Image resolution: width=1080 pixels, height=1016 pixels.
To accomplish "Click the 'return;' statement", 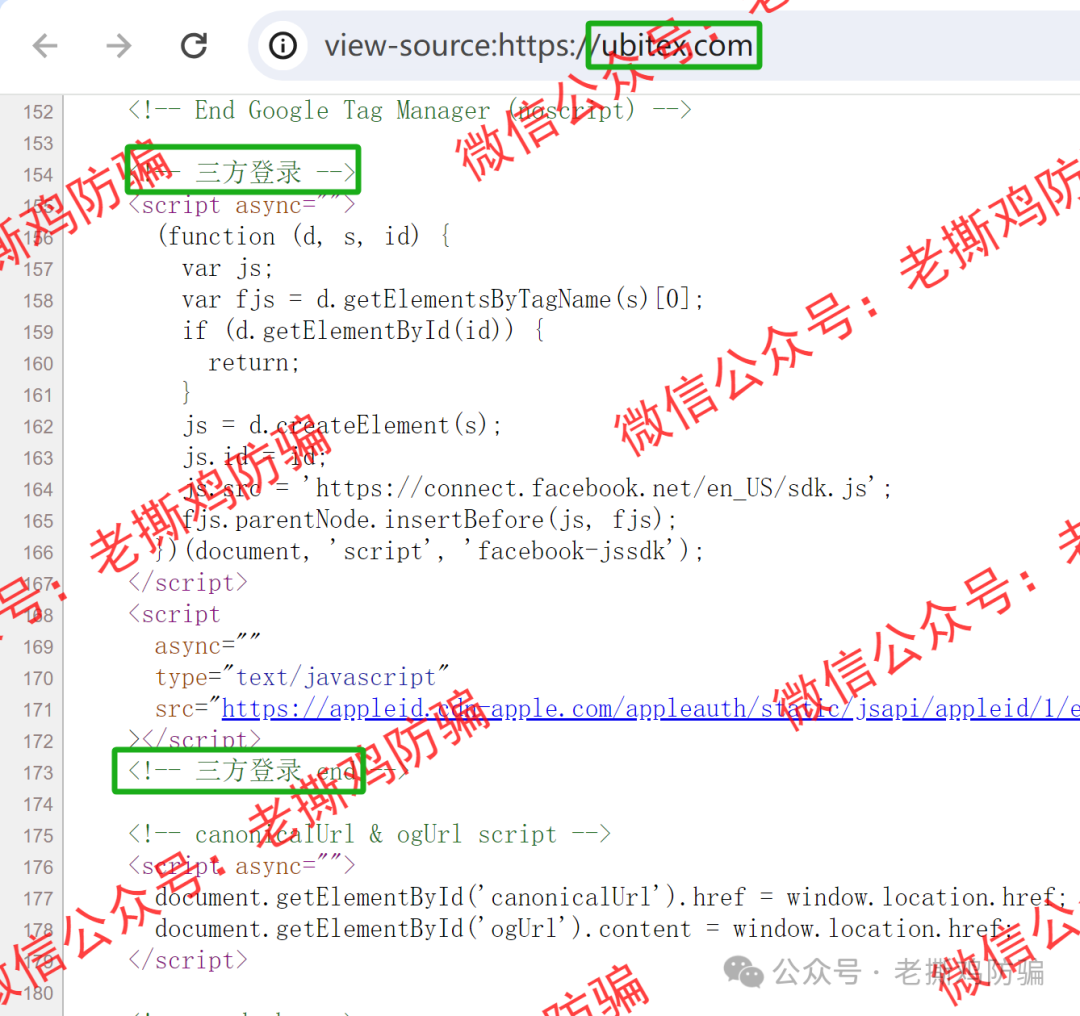I will [254, 363].
